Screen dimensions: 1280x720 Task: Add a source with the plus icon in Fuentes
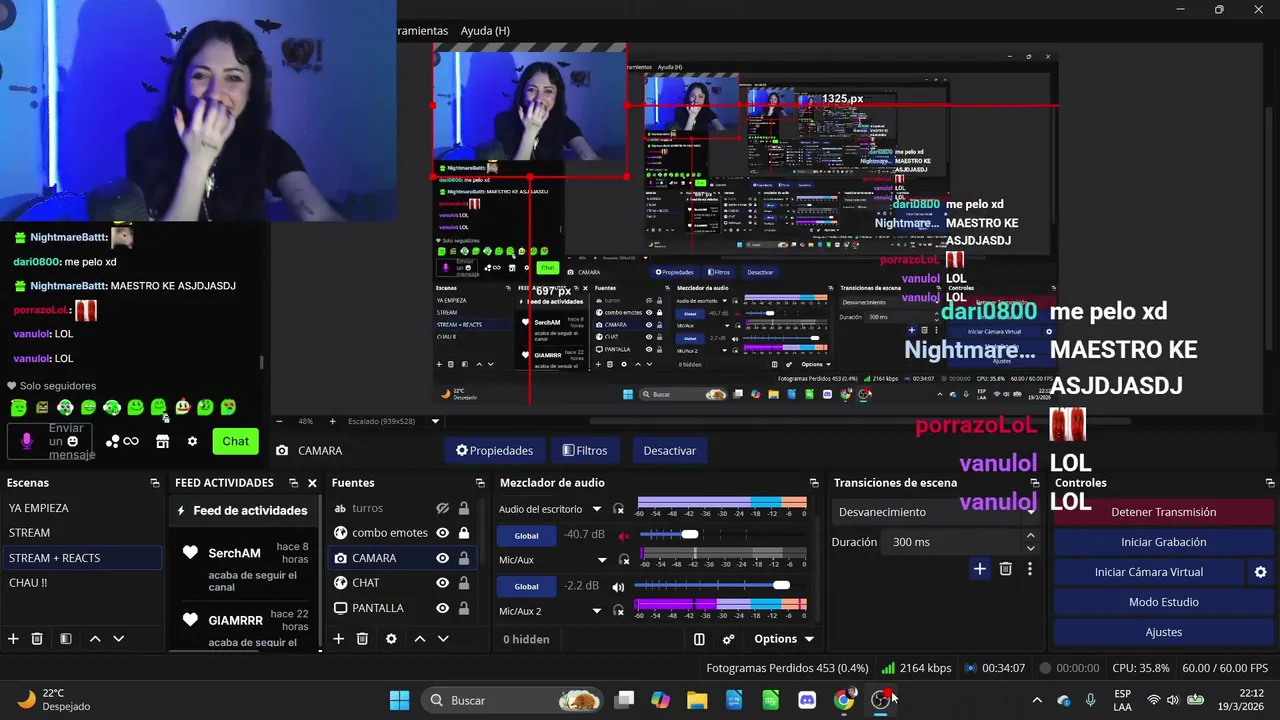coord(338,639)
